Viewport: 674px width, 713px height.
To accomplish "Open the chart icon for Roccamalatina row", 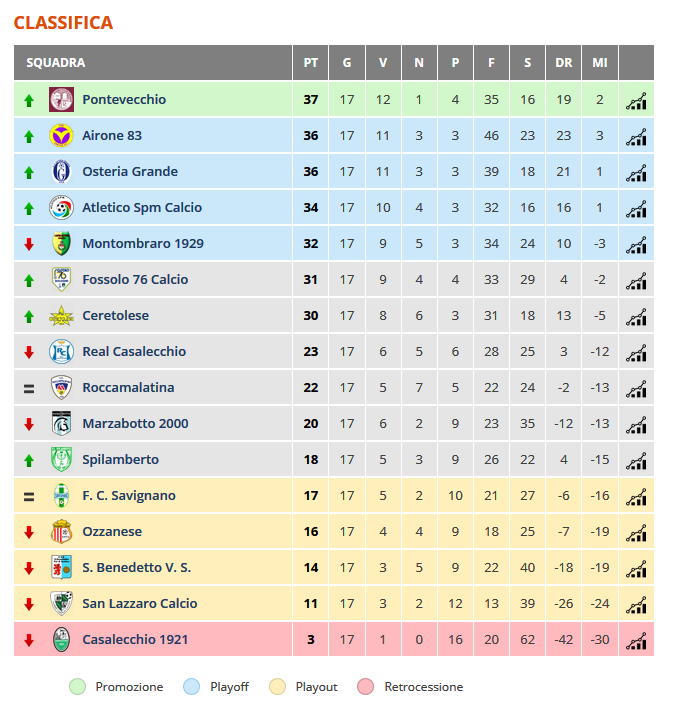I will [636, 389].
